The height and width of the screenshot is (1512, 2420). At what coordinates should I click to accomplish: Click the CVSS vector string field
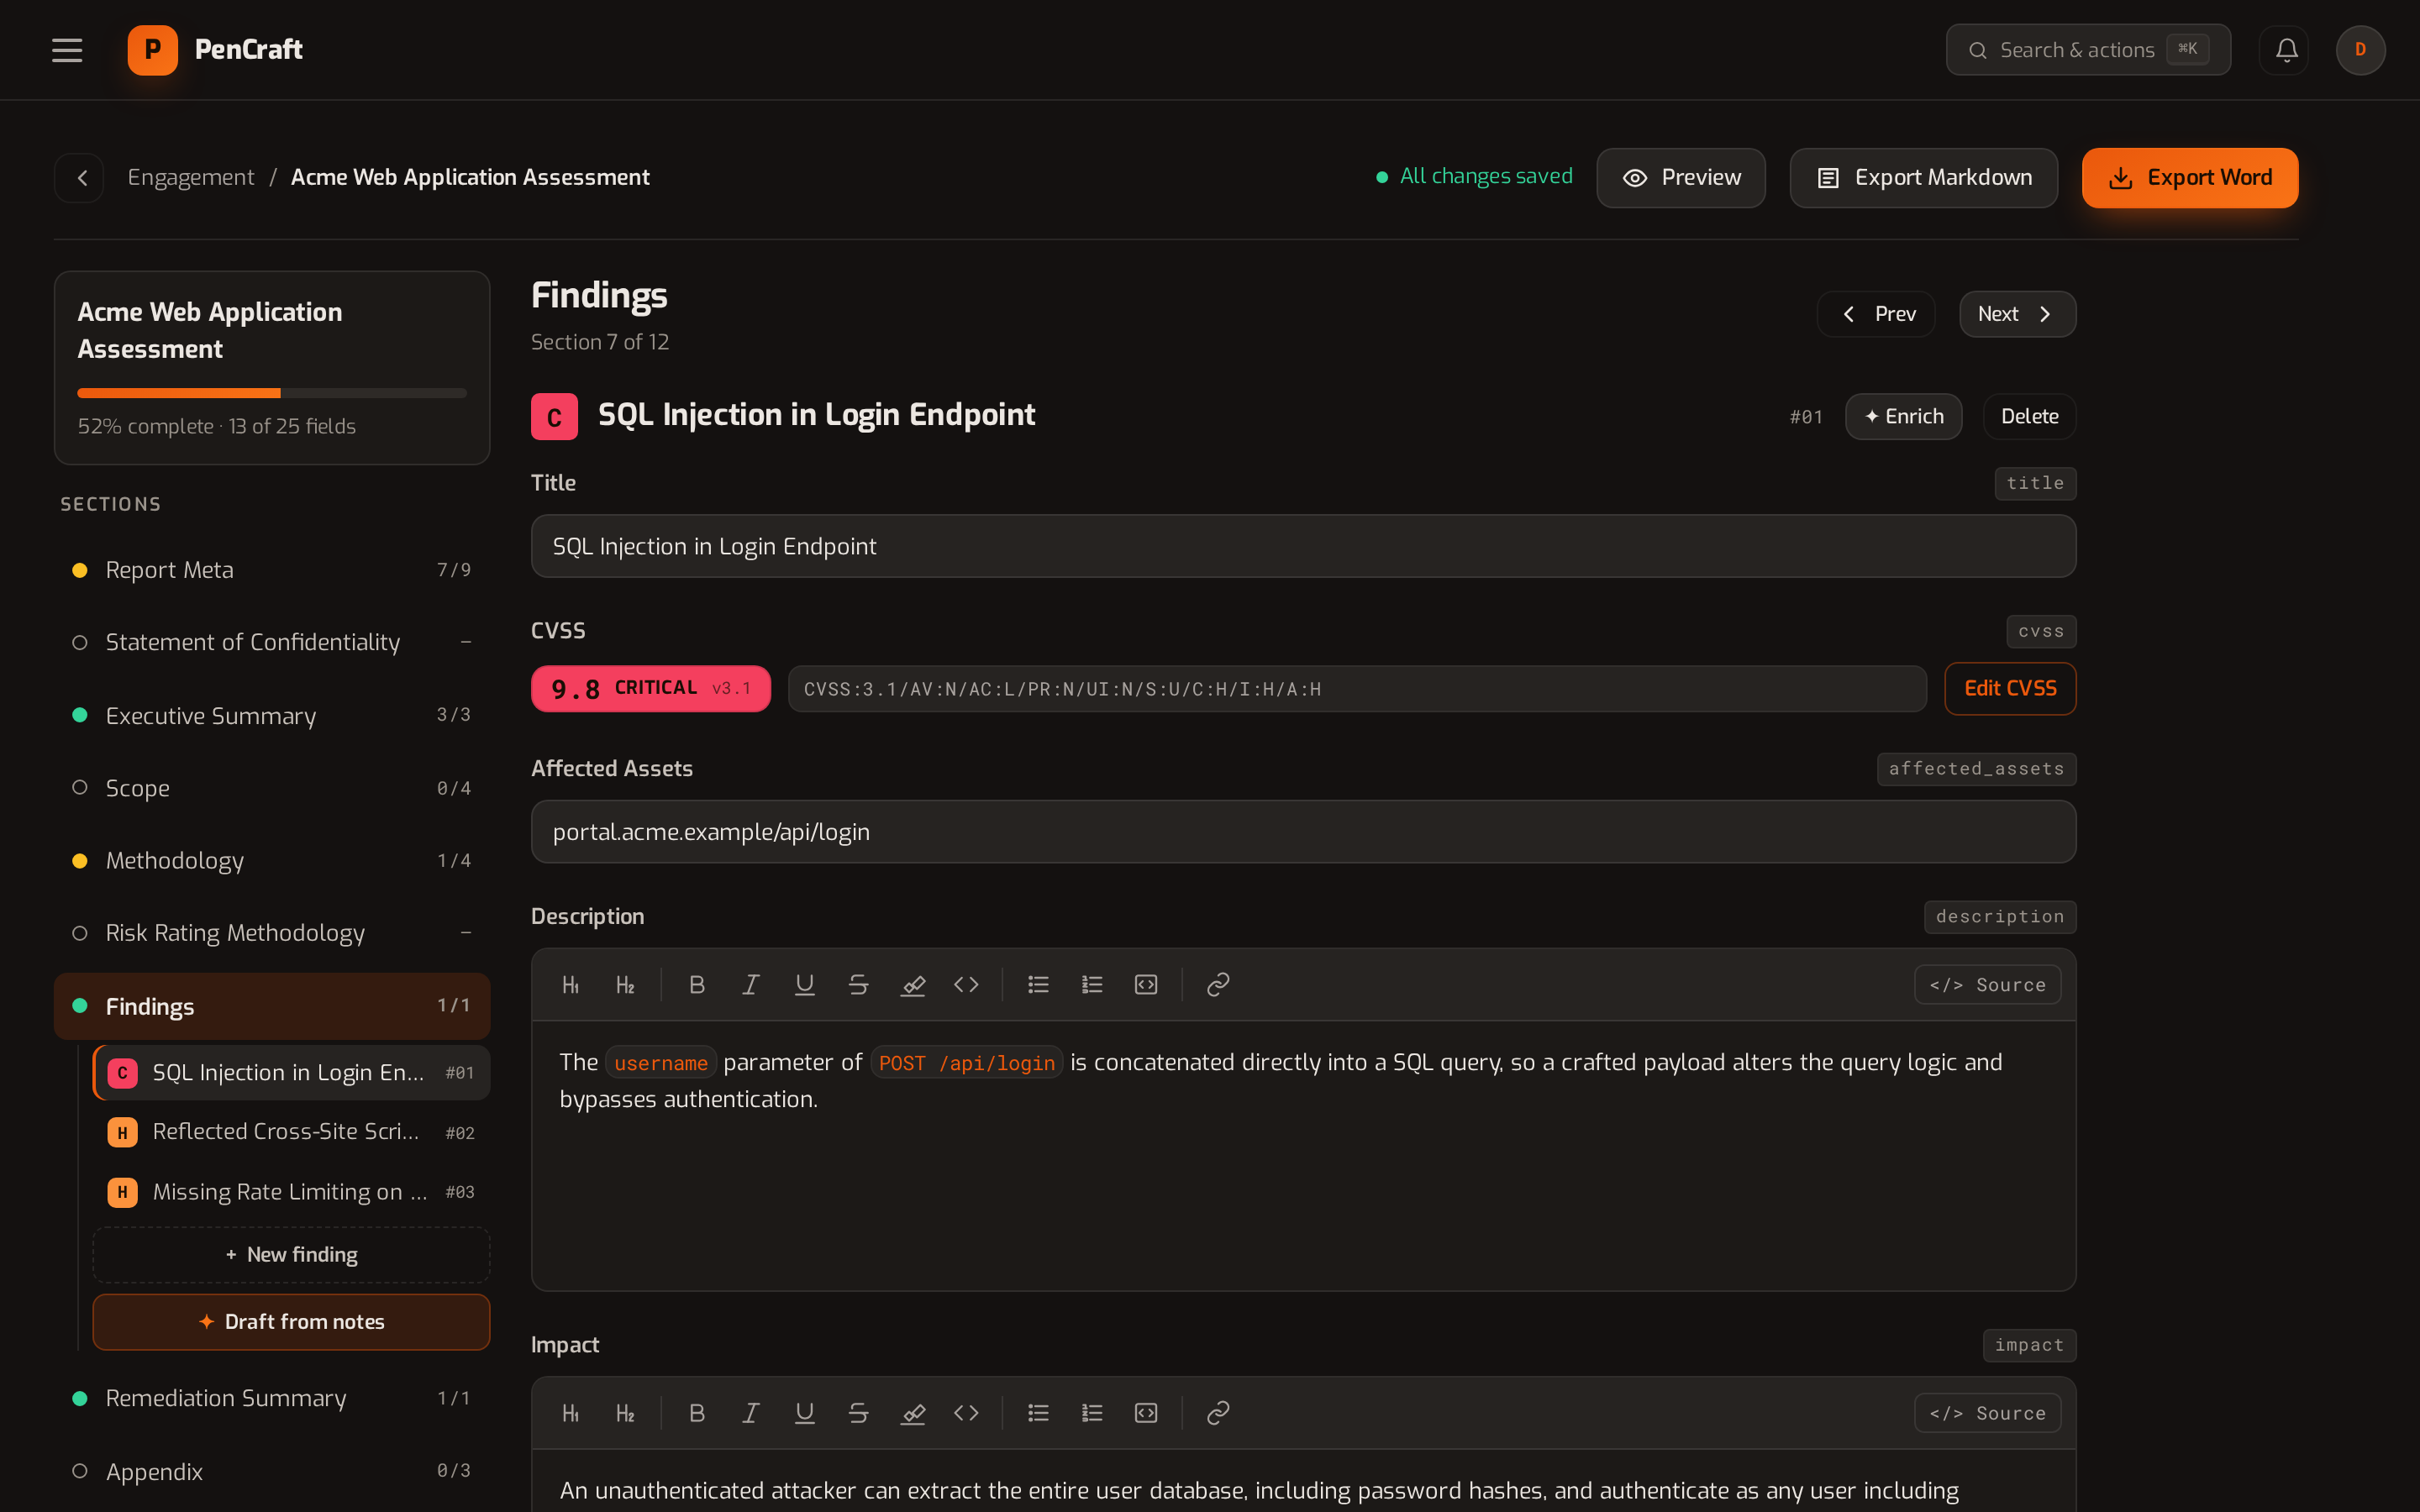click(x=1357, y=689)
